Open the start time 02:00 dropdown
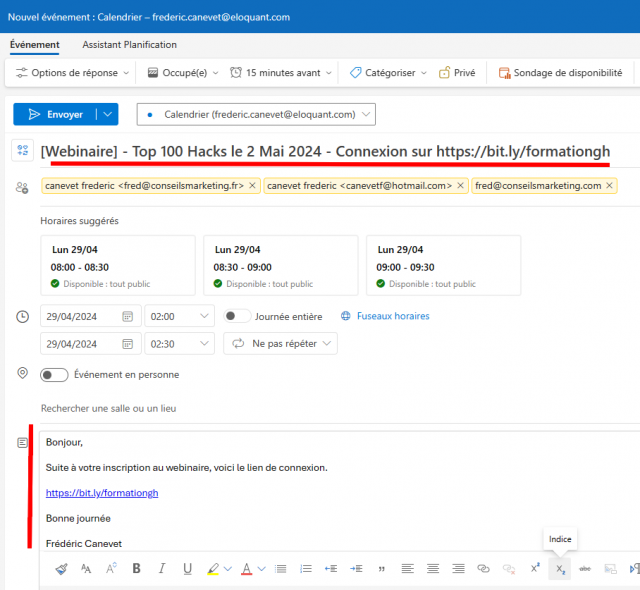Screen dimensions: 640x590 [x=180, y=316]
